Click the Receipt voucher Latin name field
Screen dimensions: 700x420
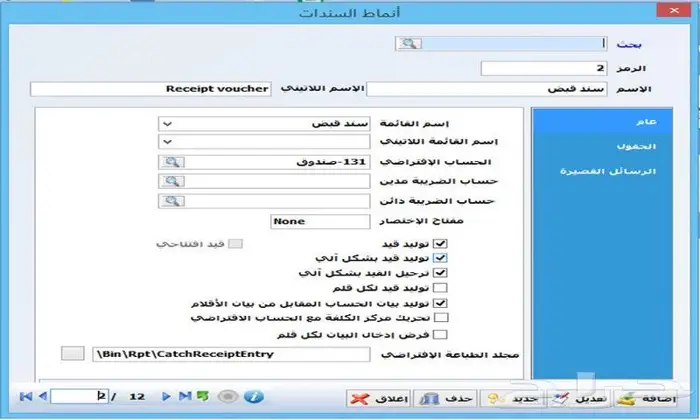151,89
